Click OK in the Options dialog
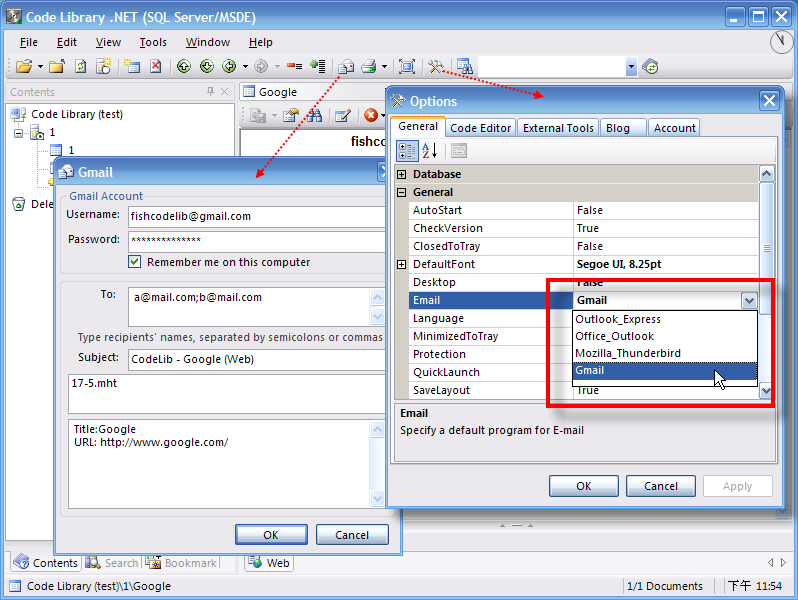Screen dimensions: 798x600 click(x=584, y=486)
